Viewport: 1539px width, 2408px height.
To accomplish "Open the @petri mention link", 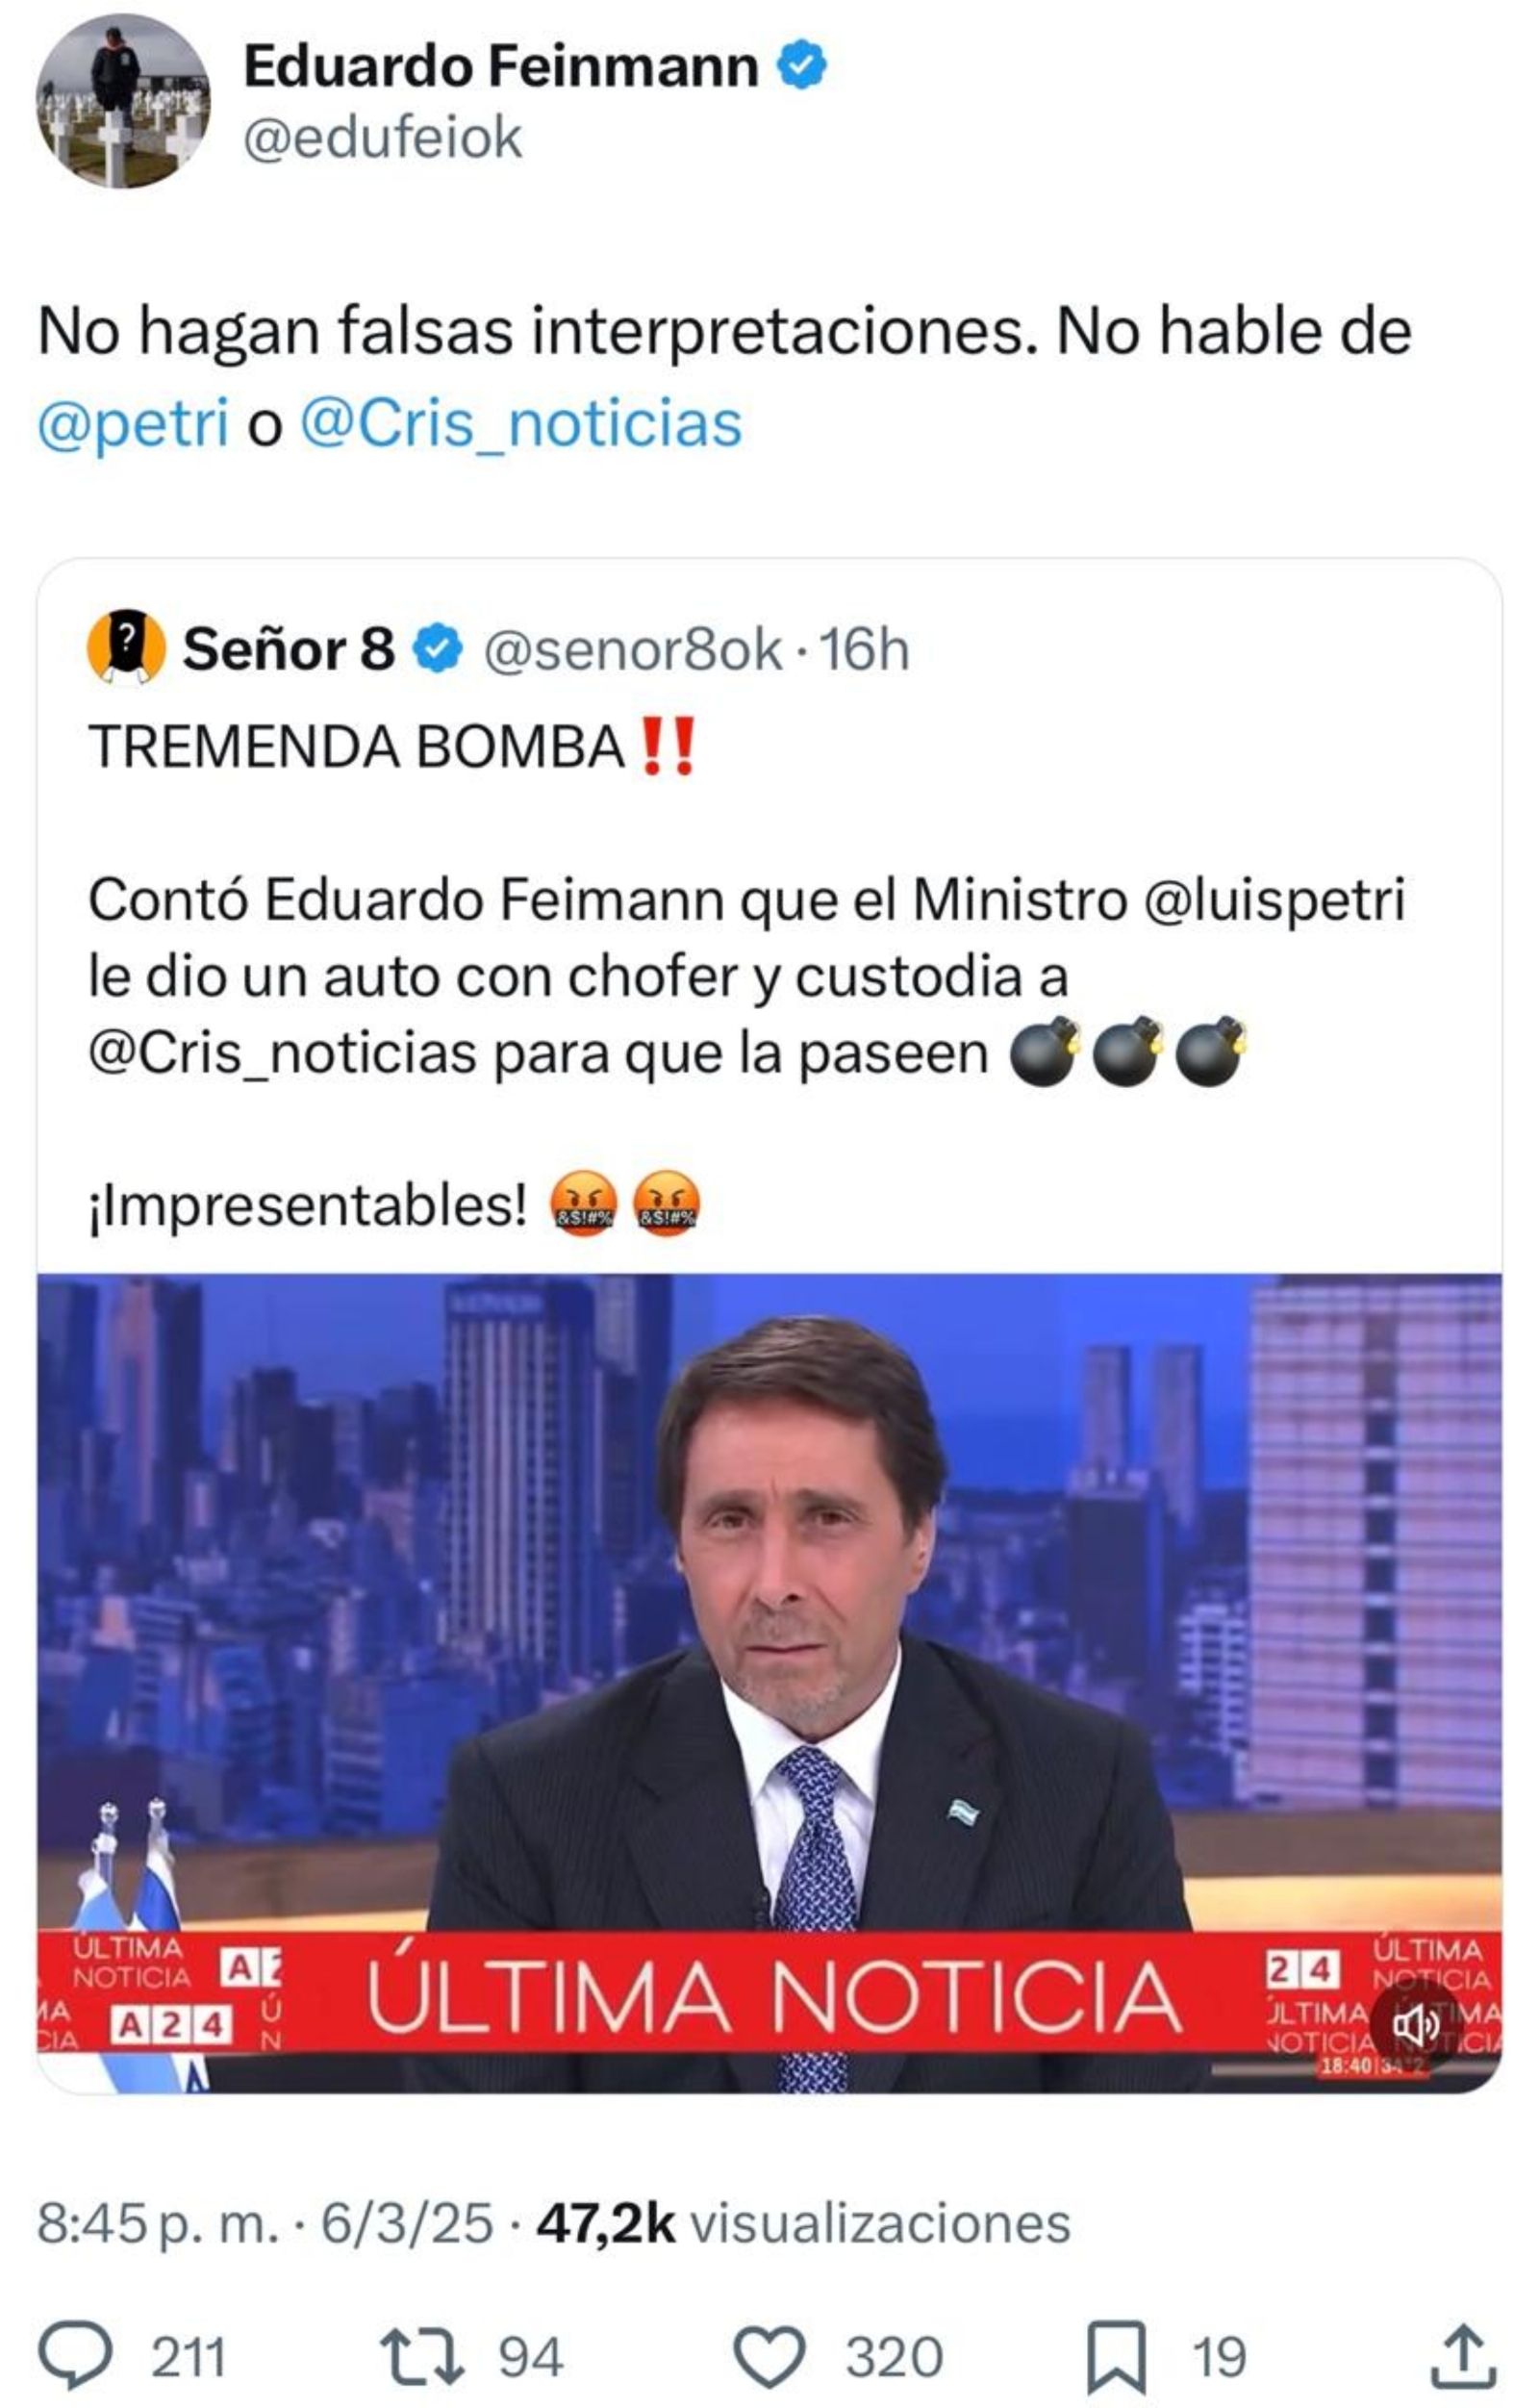I will pos(133,422).
